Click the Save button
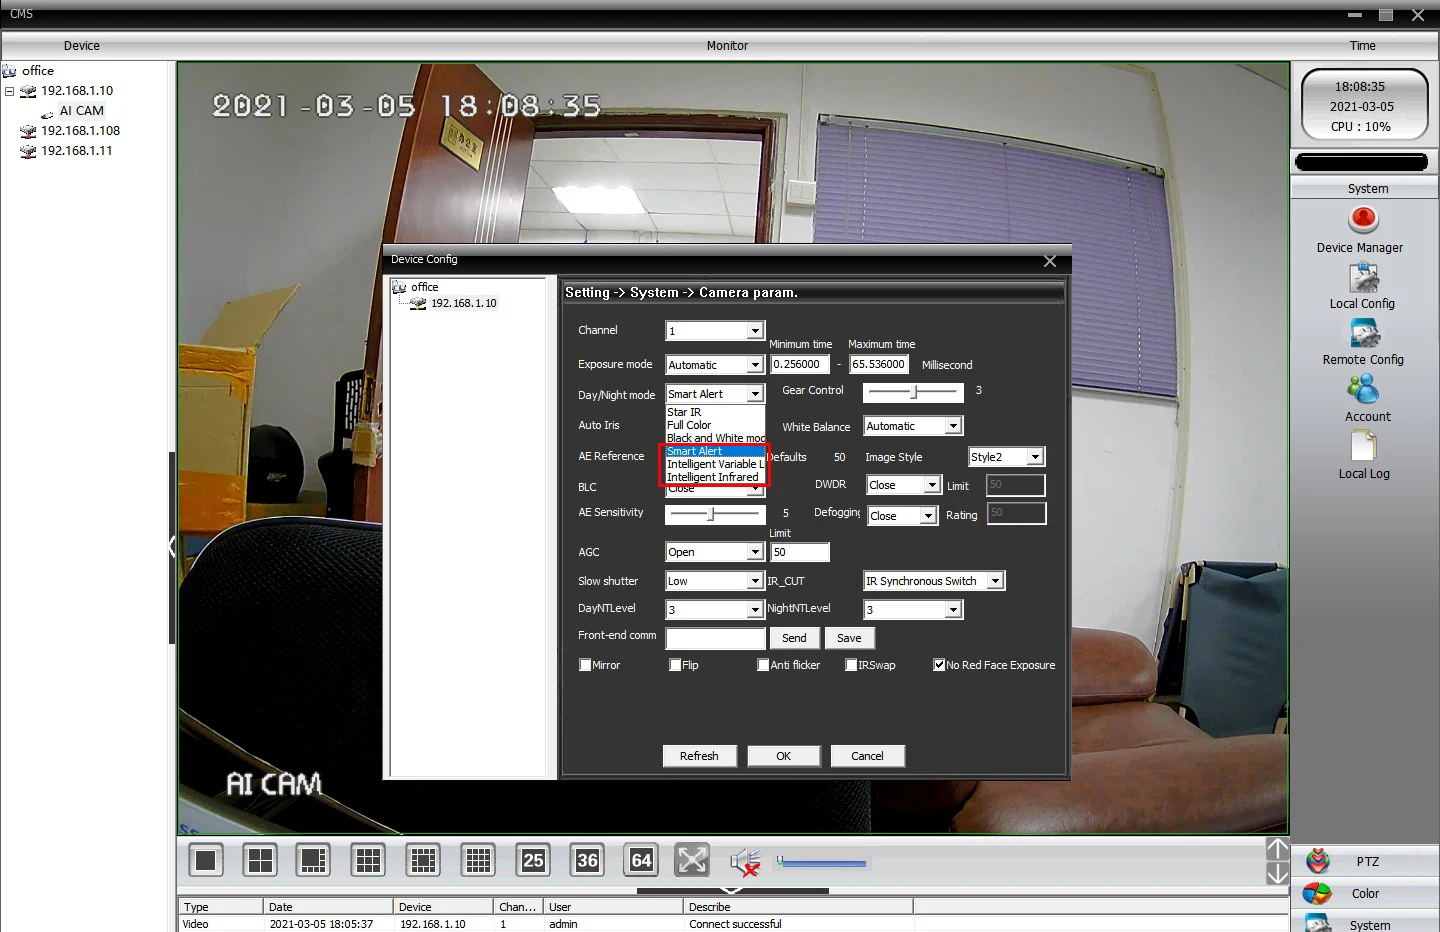Image resolution: width=1440 pixels, height=932 pixels. click(x=849, y=638)
